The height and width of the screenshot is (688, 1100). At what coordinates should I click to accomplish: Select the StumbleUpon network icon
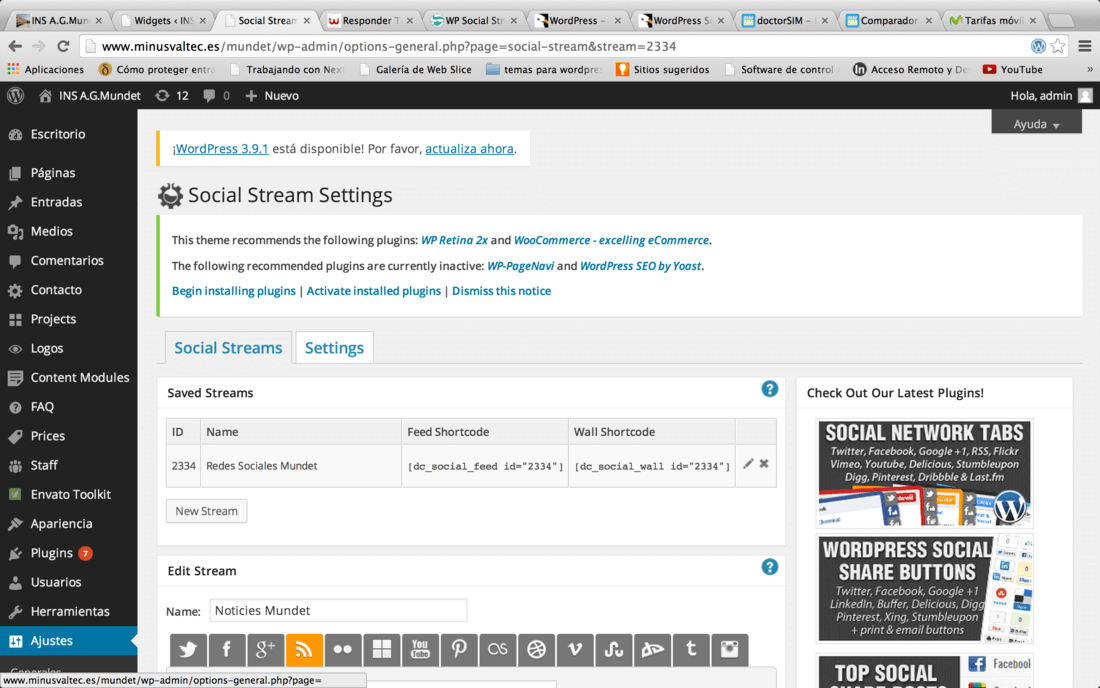614,649
